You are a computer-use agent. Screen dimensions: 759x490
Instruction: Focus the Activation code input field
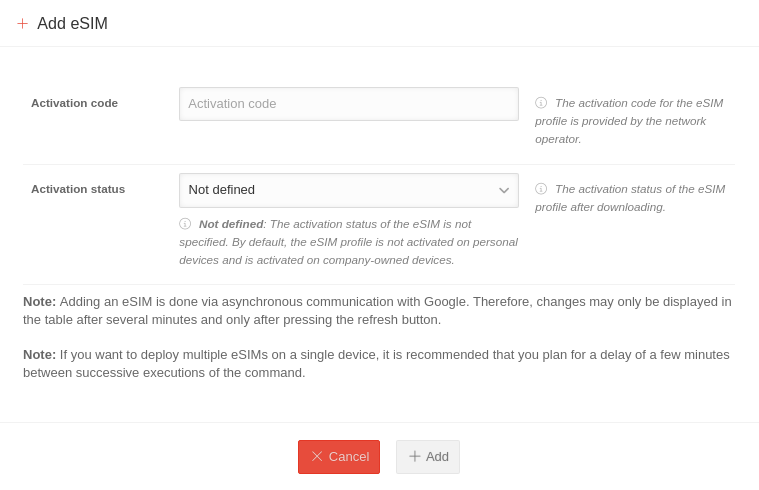pos(348,104)
